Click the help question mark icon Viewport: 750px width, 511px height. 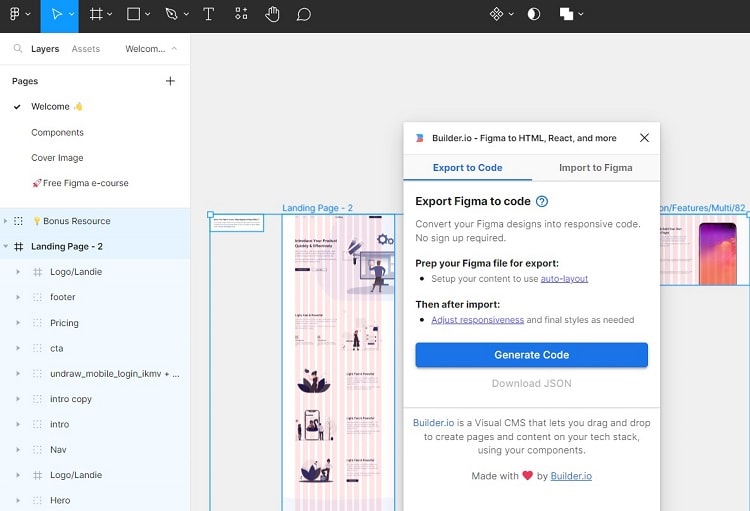point(541,201)
